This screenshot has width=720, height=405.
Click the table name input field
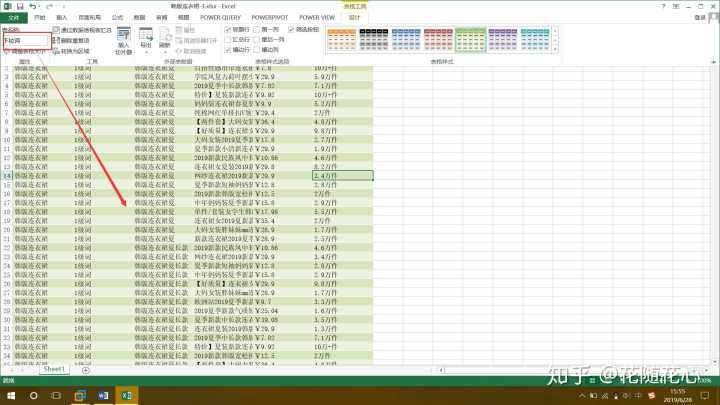coord(25,40)
